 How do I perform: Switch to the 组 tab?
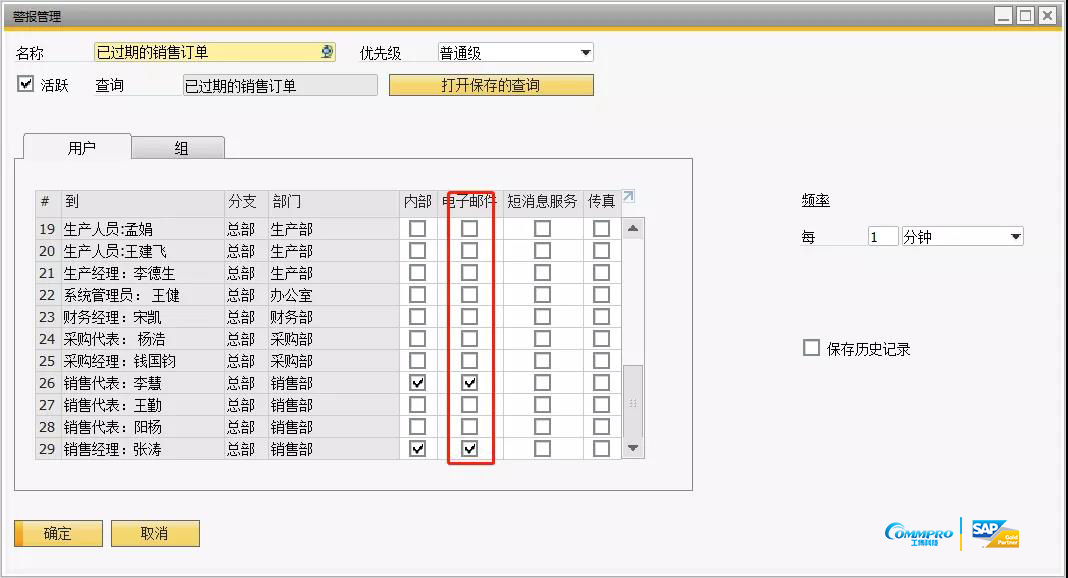pyautogui.click(x=178, y=146)
